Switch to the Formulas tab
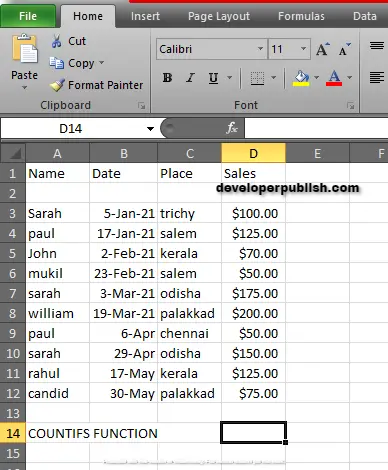Viewport: 388px width, 470px height. tap(301, 16)
